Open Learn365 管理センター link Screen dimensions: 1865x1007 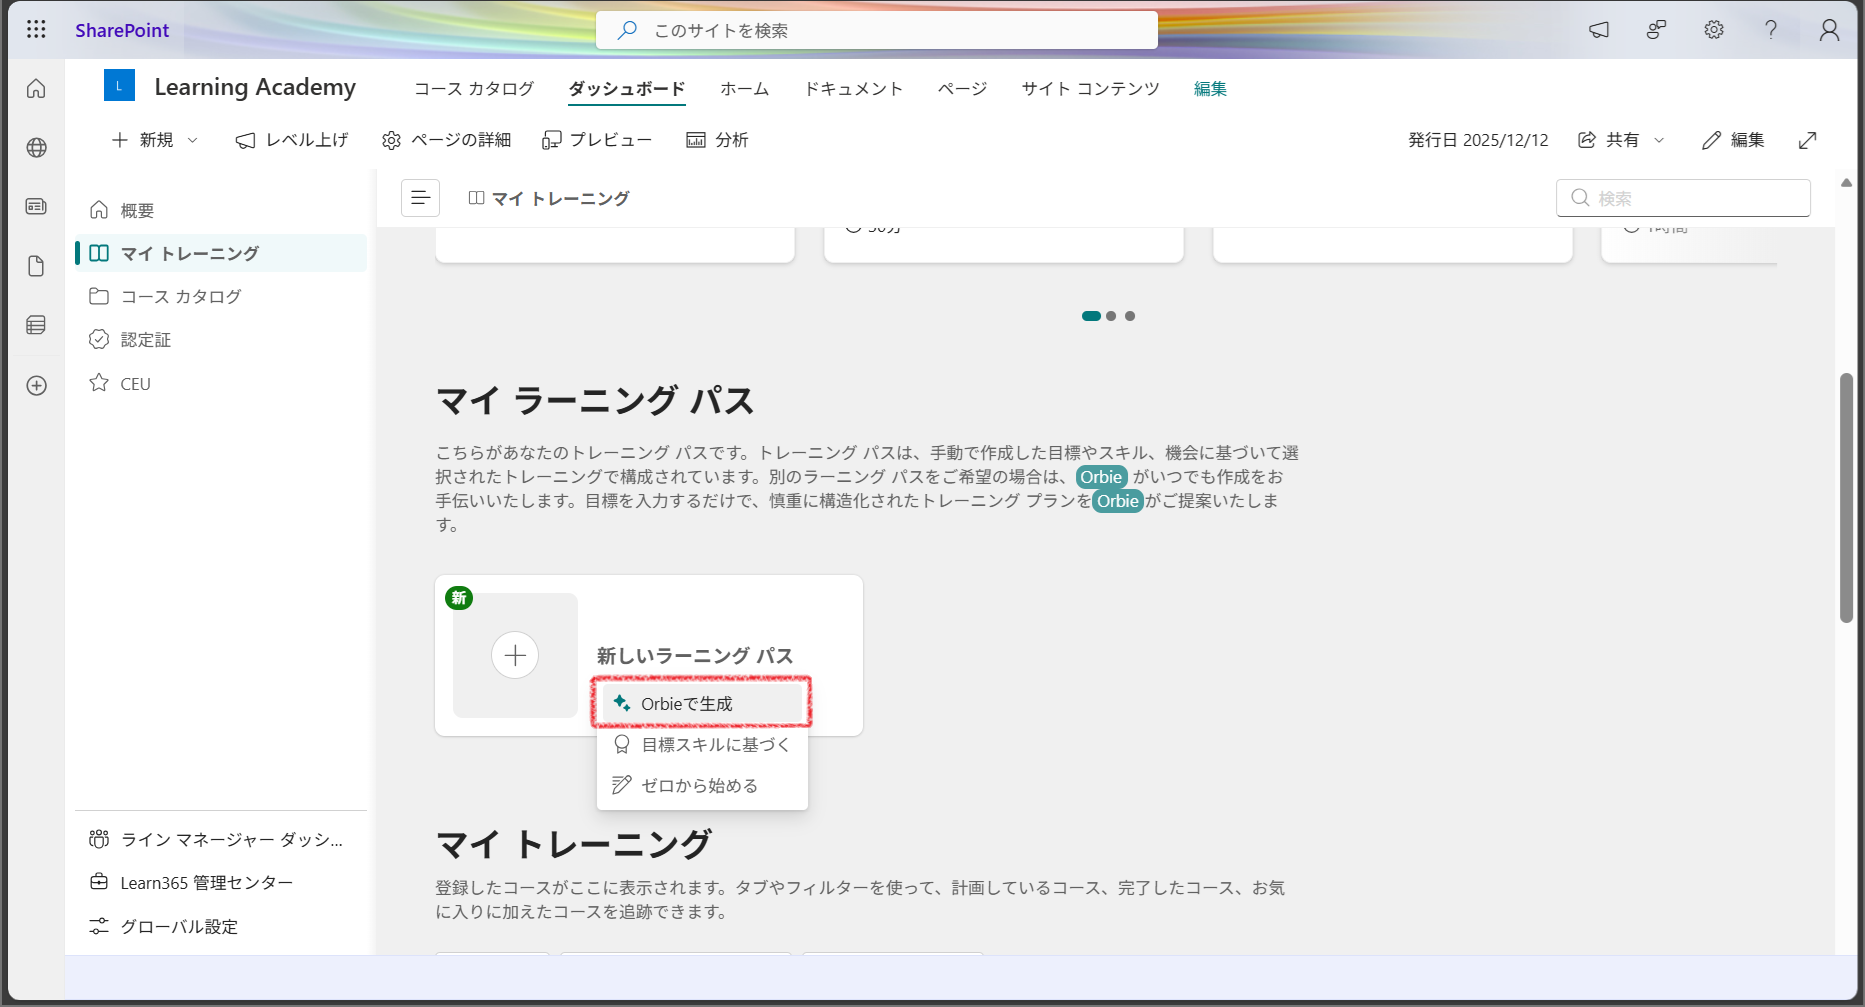click(221, 883)
